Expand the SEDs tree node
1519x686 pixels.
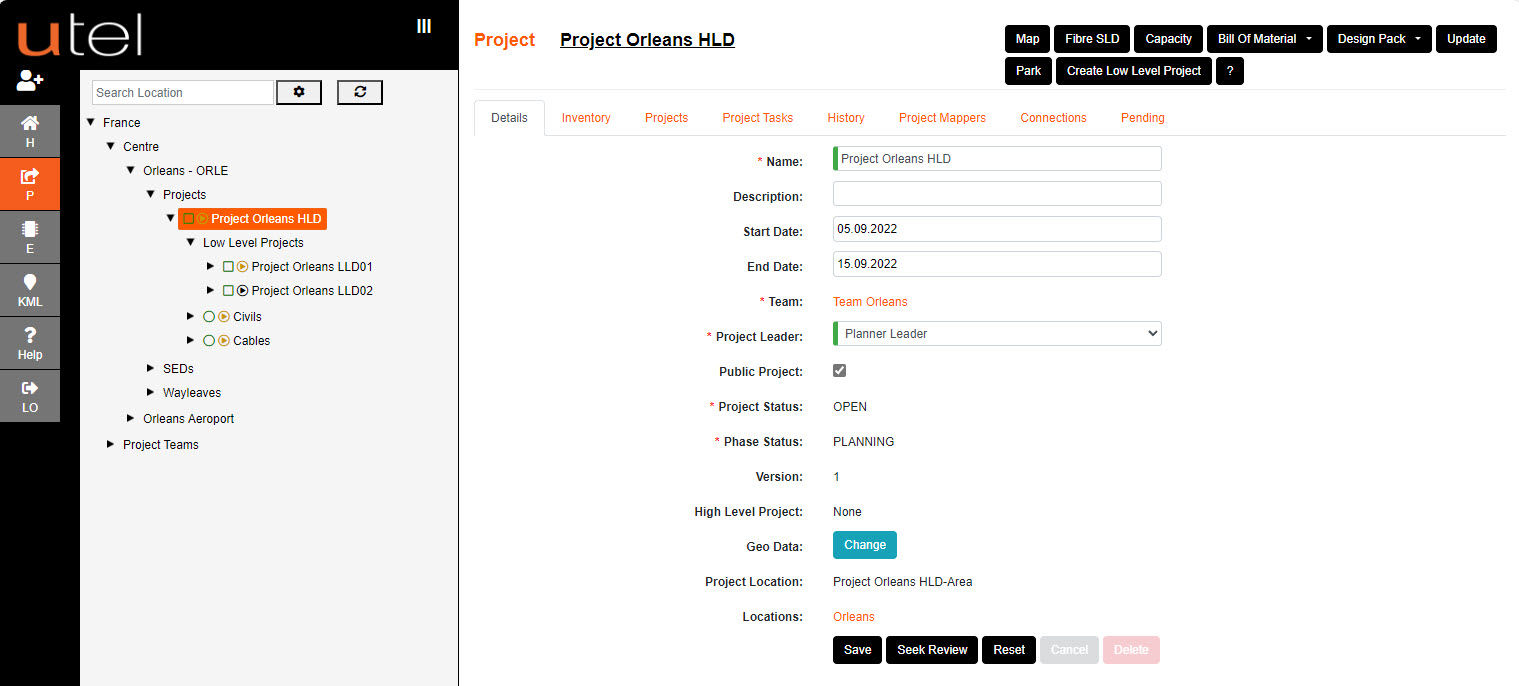click(x=150, y=368)
